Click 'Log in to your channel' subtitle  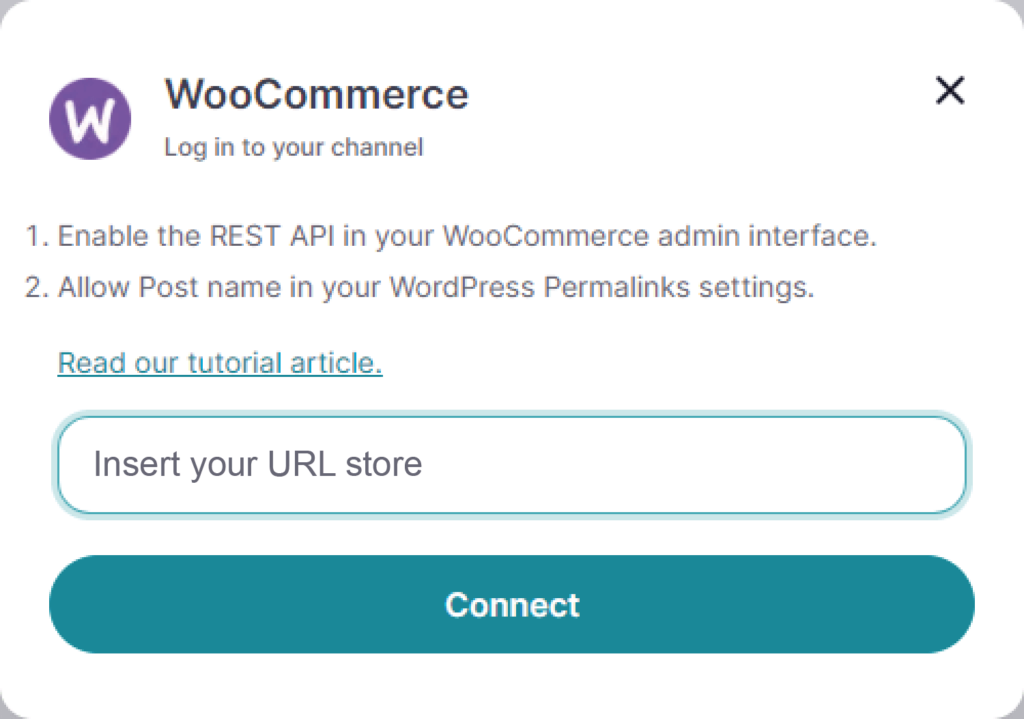(x=293, y=146)
